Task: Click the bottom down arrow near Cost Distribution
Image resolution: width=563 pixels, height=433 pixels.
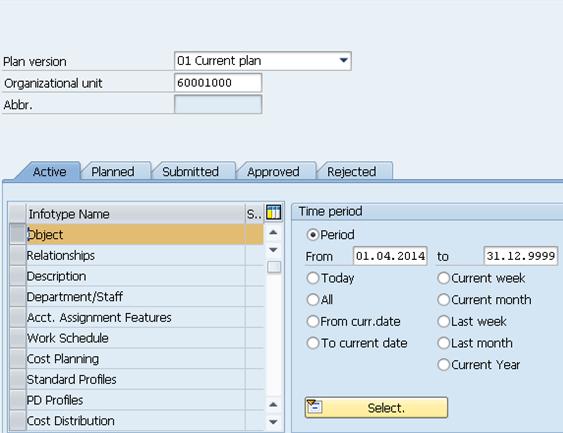Action: (273, 422)
